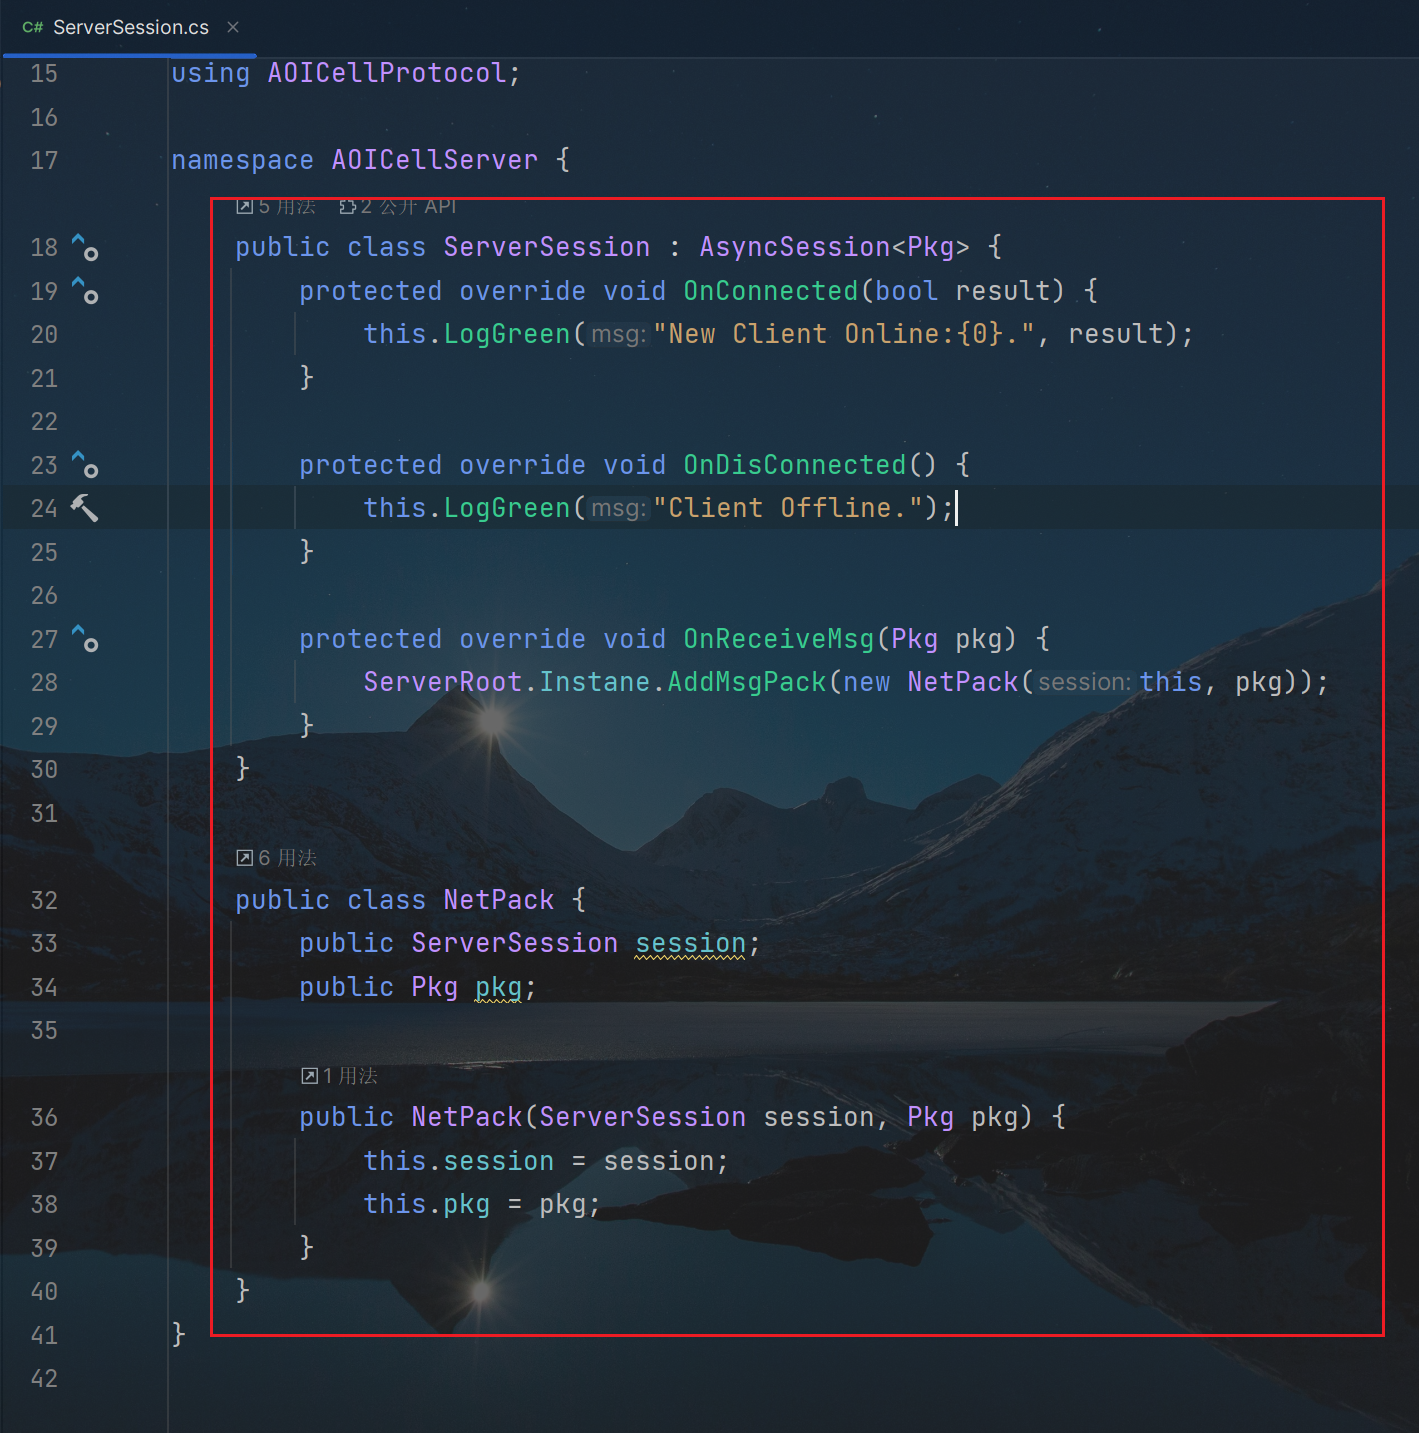1419x1433 pixels.
Task: Click the underlined 'session' field on line 33
Action: 691,944
